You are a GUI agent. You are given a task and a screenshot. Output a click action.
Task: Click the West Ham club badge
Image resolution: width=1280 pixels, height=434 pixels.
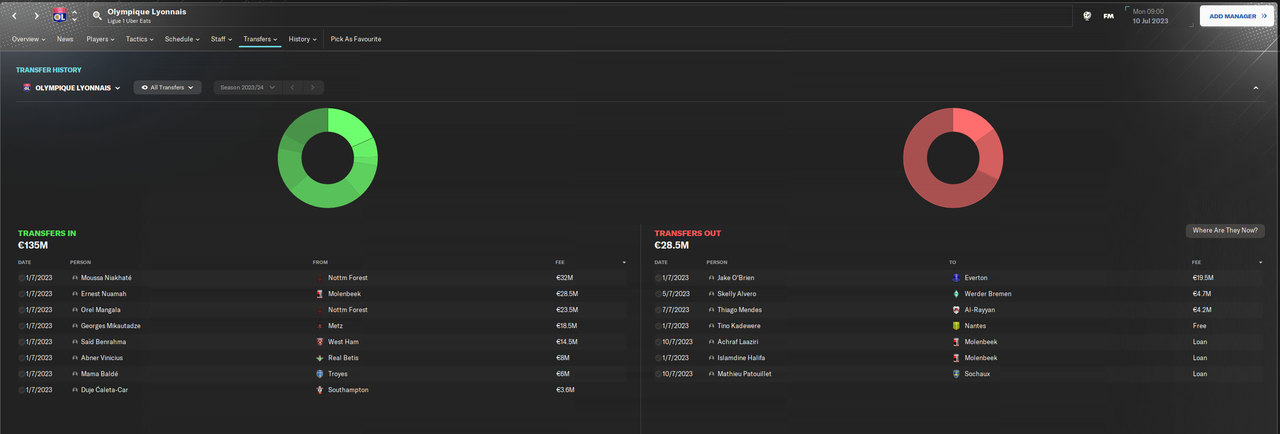coord(320,342)
